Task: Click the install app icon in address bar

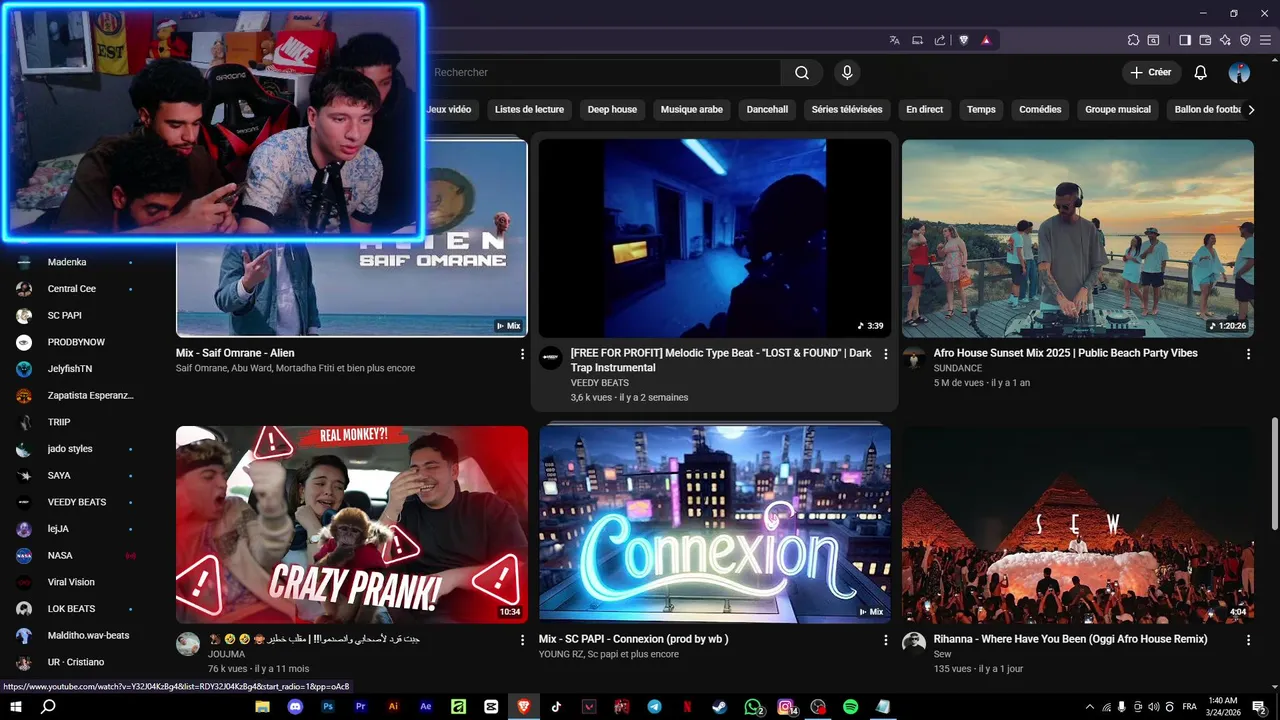Action: 917,40
